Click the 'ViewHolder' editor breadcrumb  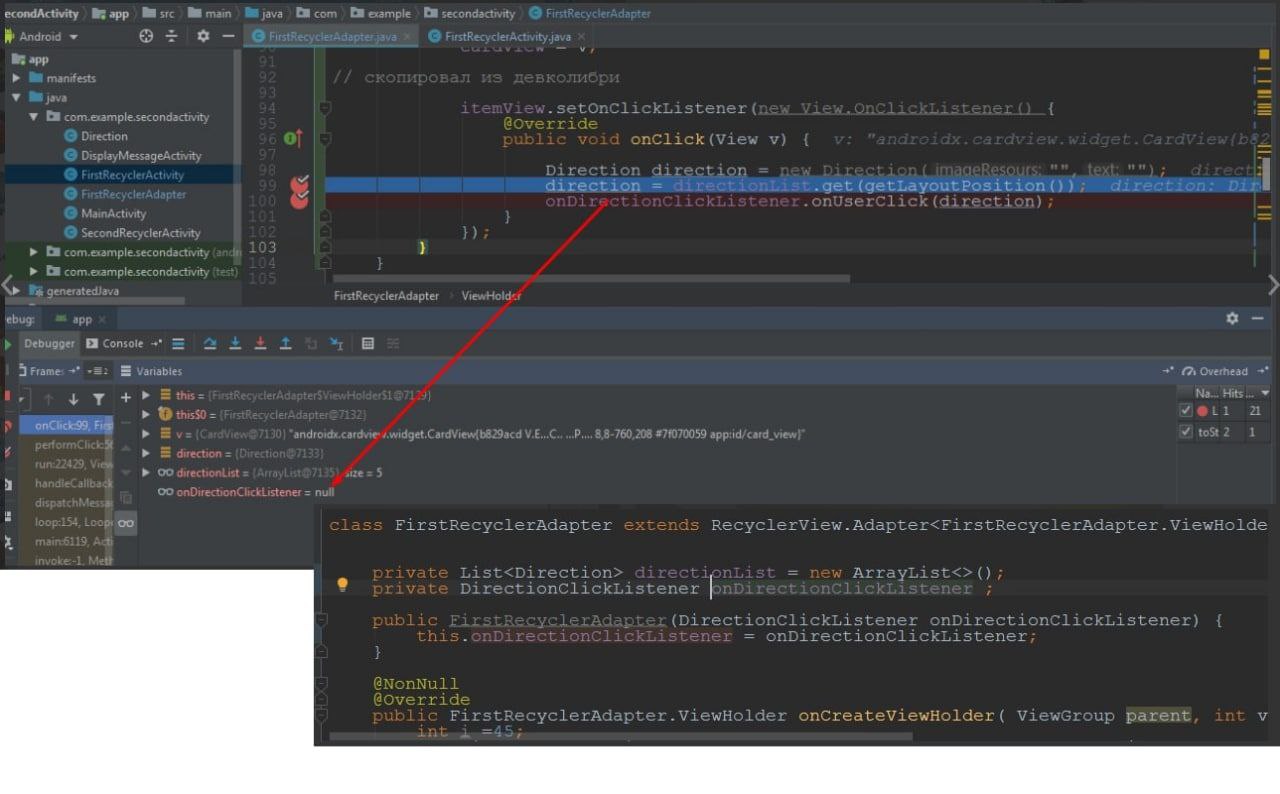point(492,296)
